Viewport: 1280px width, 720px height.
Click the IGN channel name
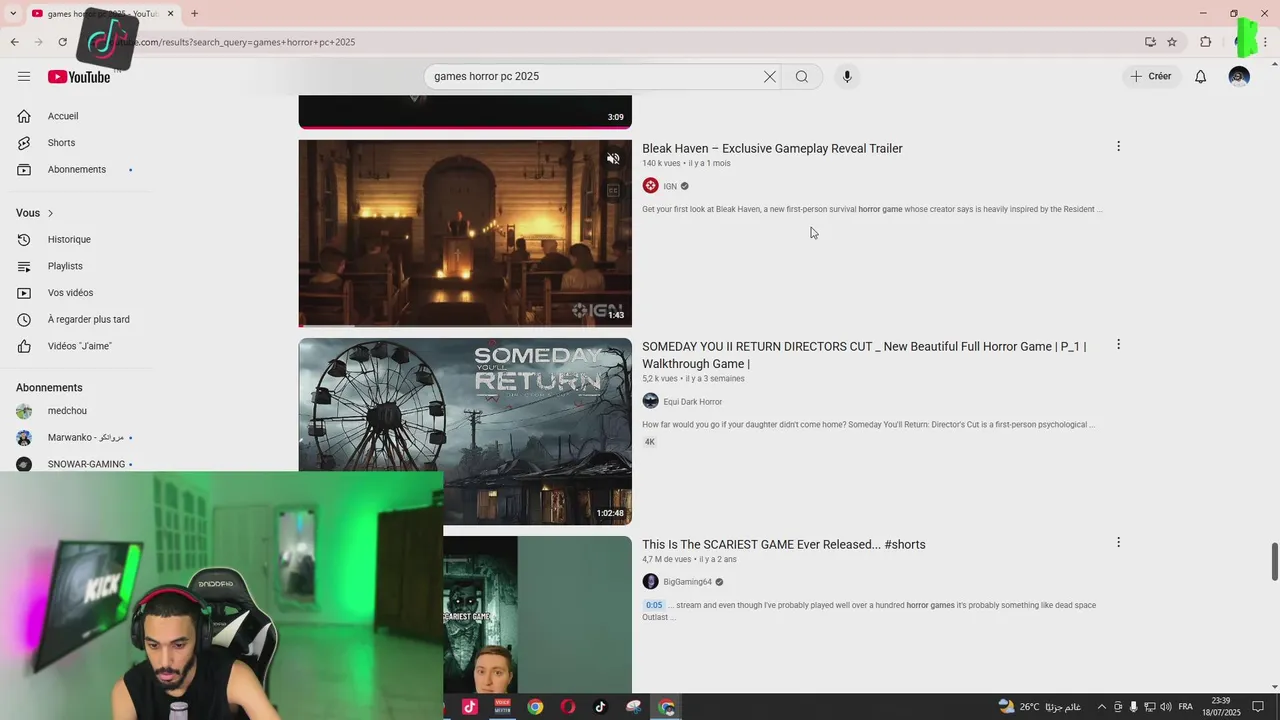pyautogui.click(x=670, y=187)
